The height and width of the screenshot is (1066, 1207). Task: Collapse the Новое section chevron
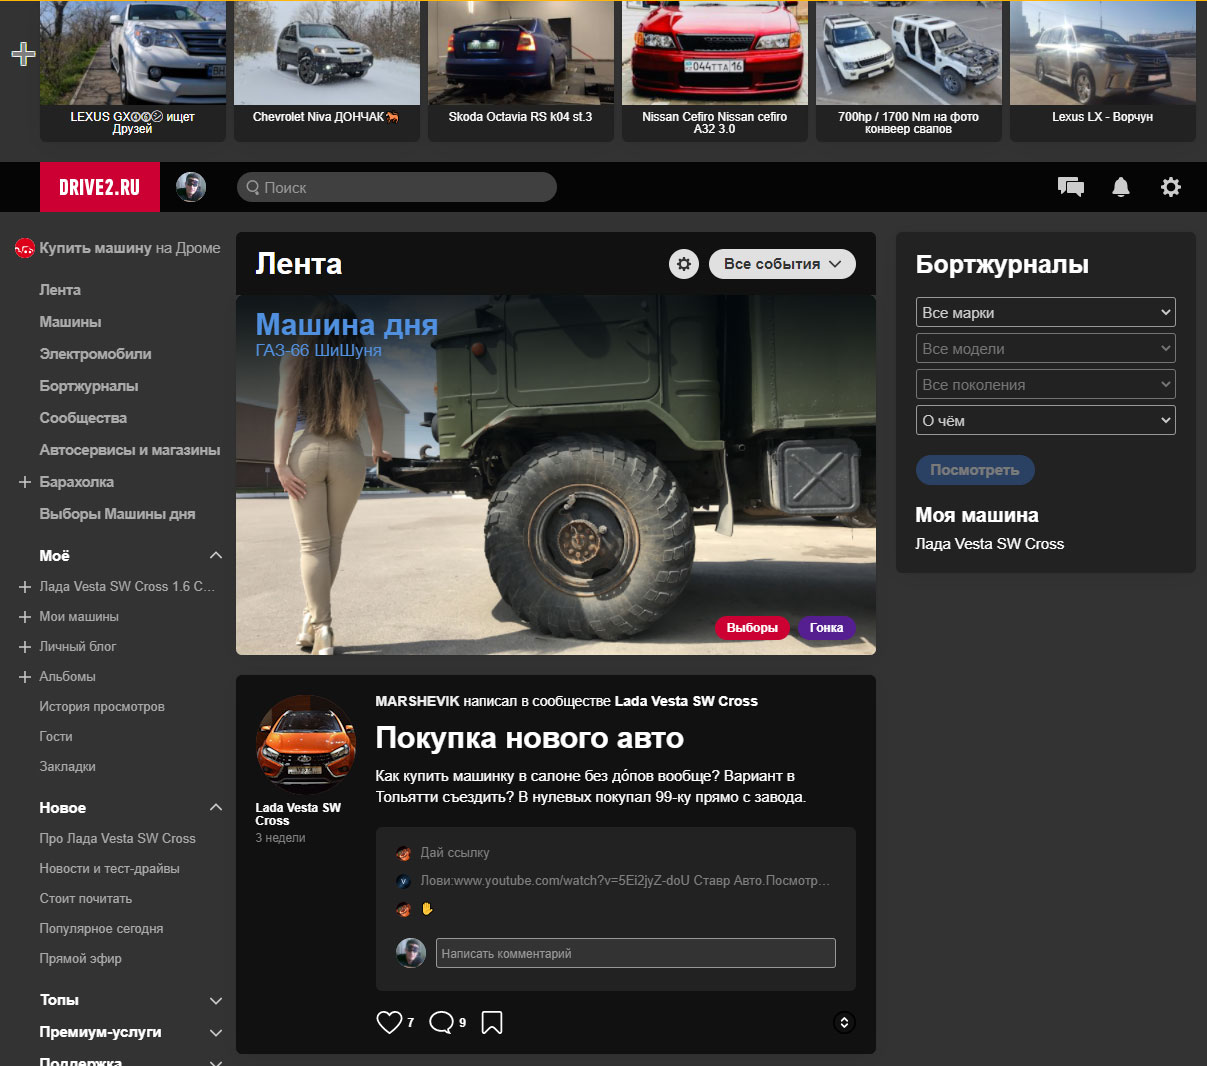click(215, 807)
